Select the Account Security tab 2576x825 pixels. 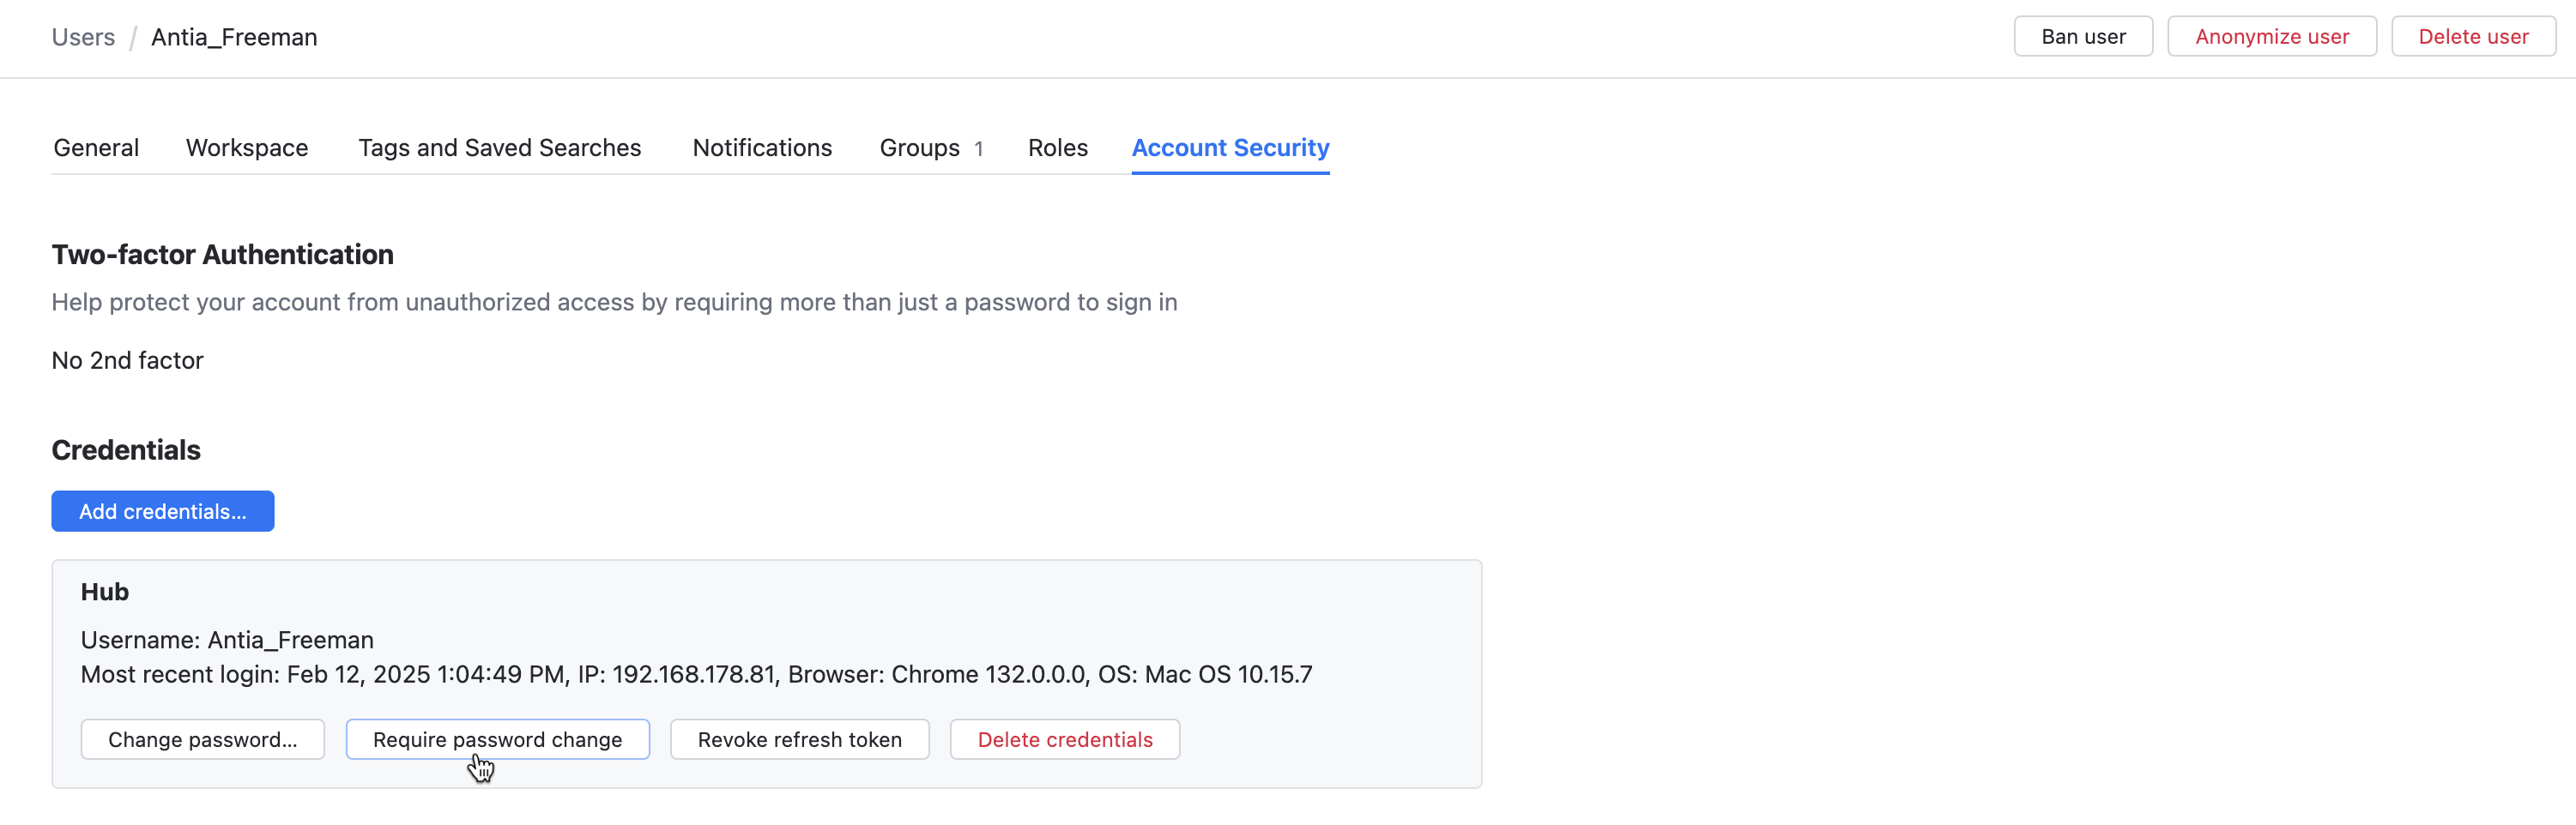point(1230,147)
